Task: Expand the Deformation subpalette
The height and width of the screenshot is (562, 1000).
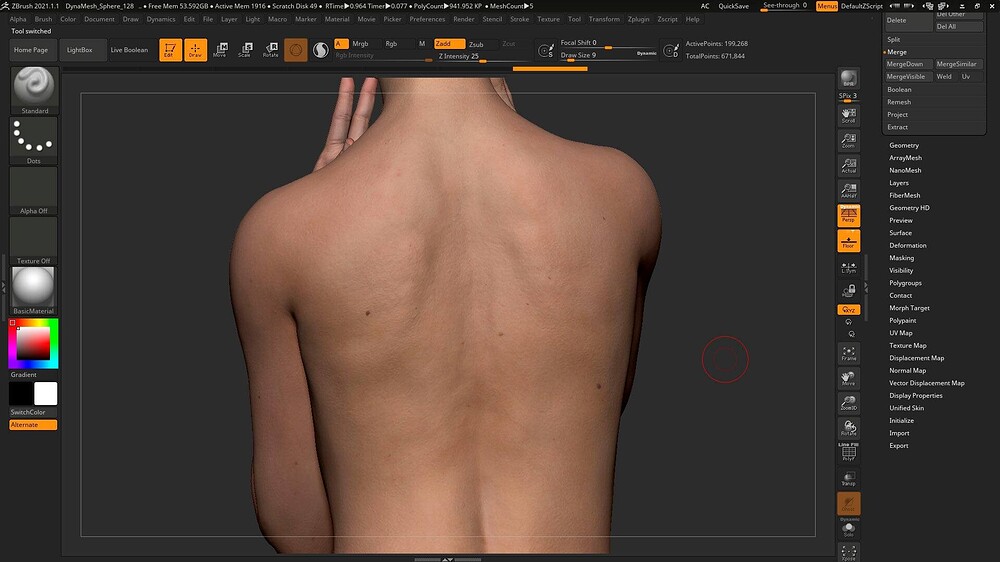Action: (x=908, y=246)
